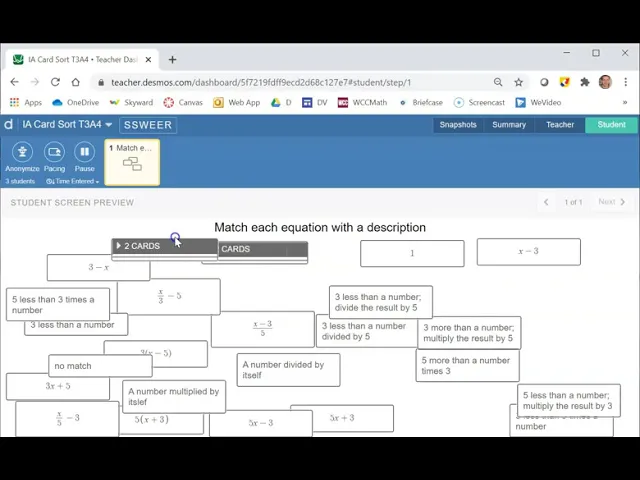The image size is (640, 480).
Task: Select the (x − 3)/5 fraction card
Action: 263,329
